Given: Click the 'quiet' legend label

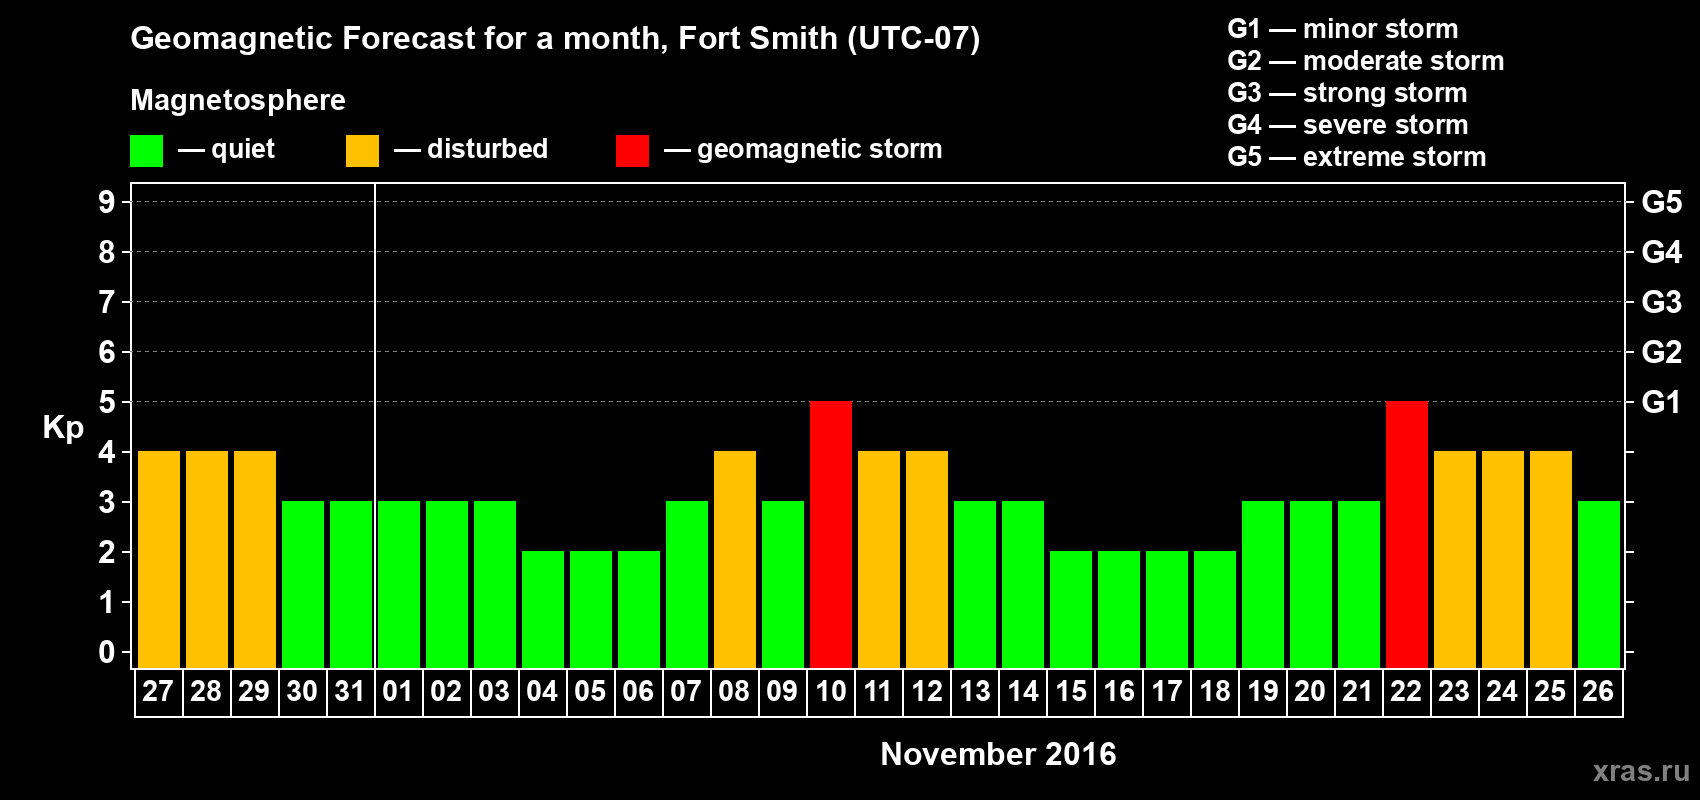Looking at the screenshot, I should point(243,149).
